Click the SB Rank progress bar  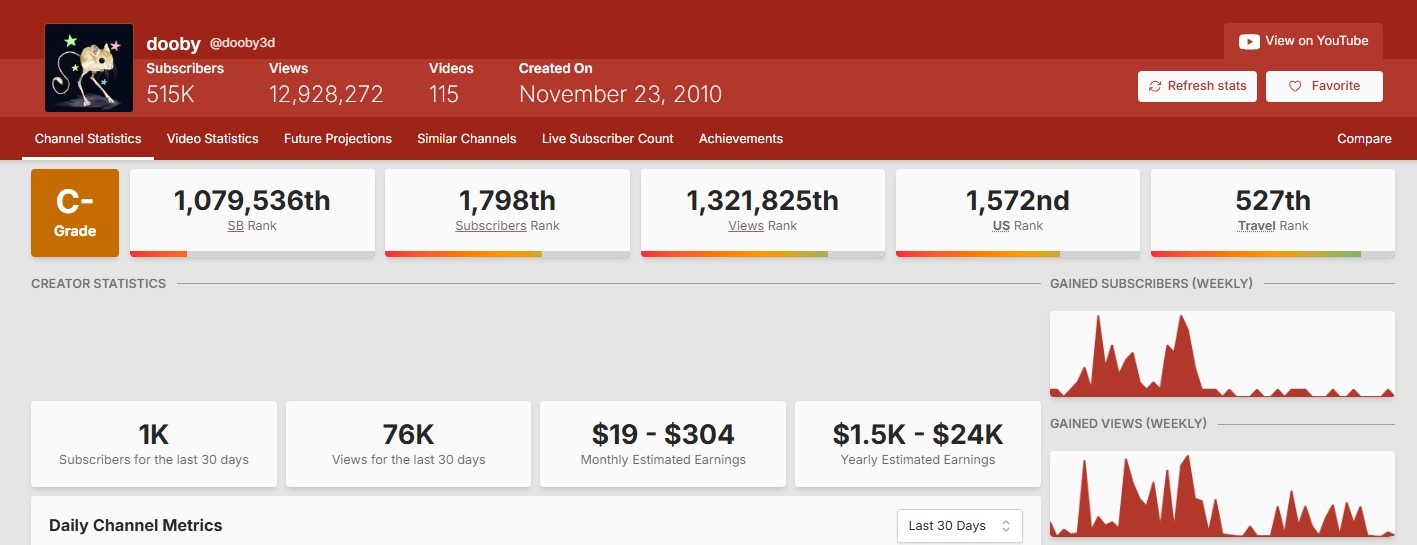coord(252,254)
